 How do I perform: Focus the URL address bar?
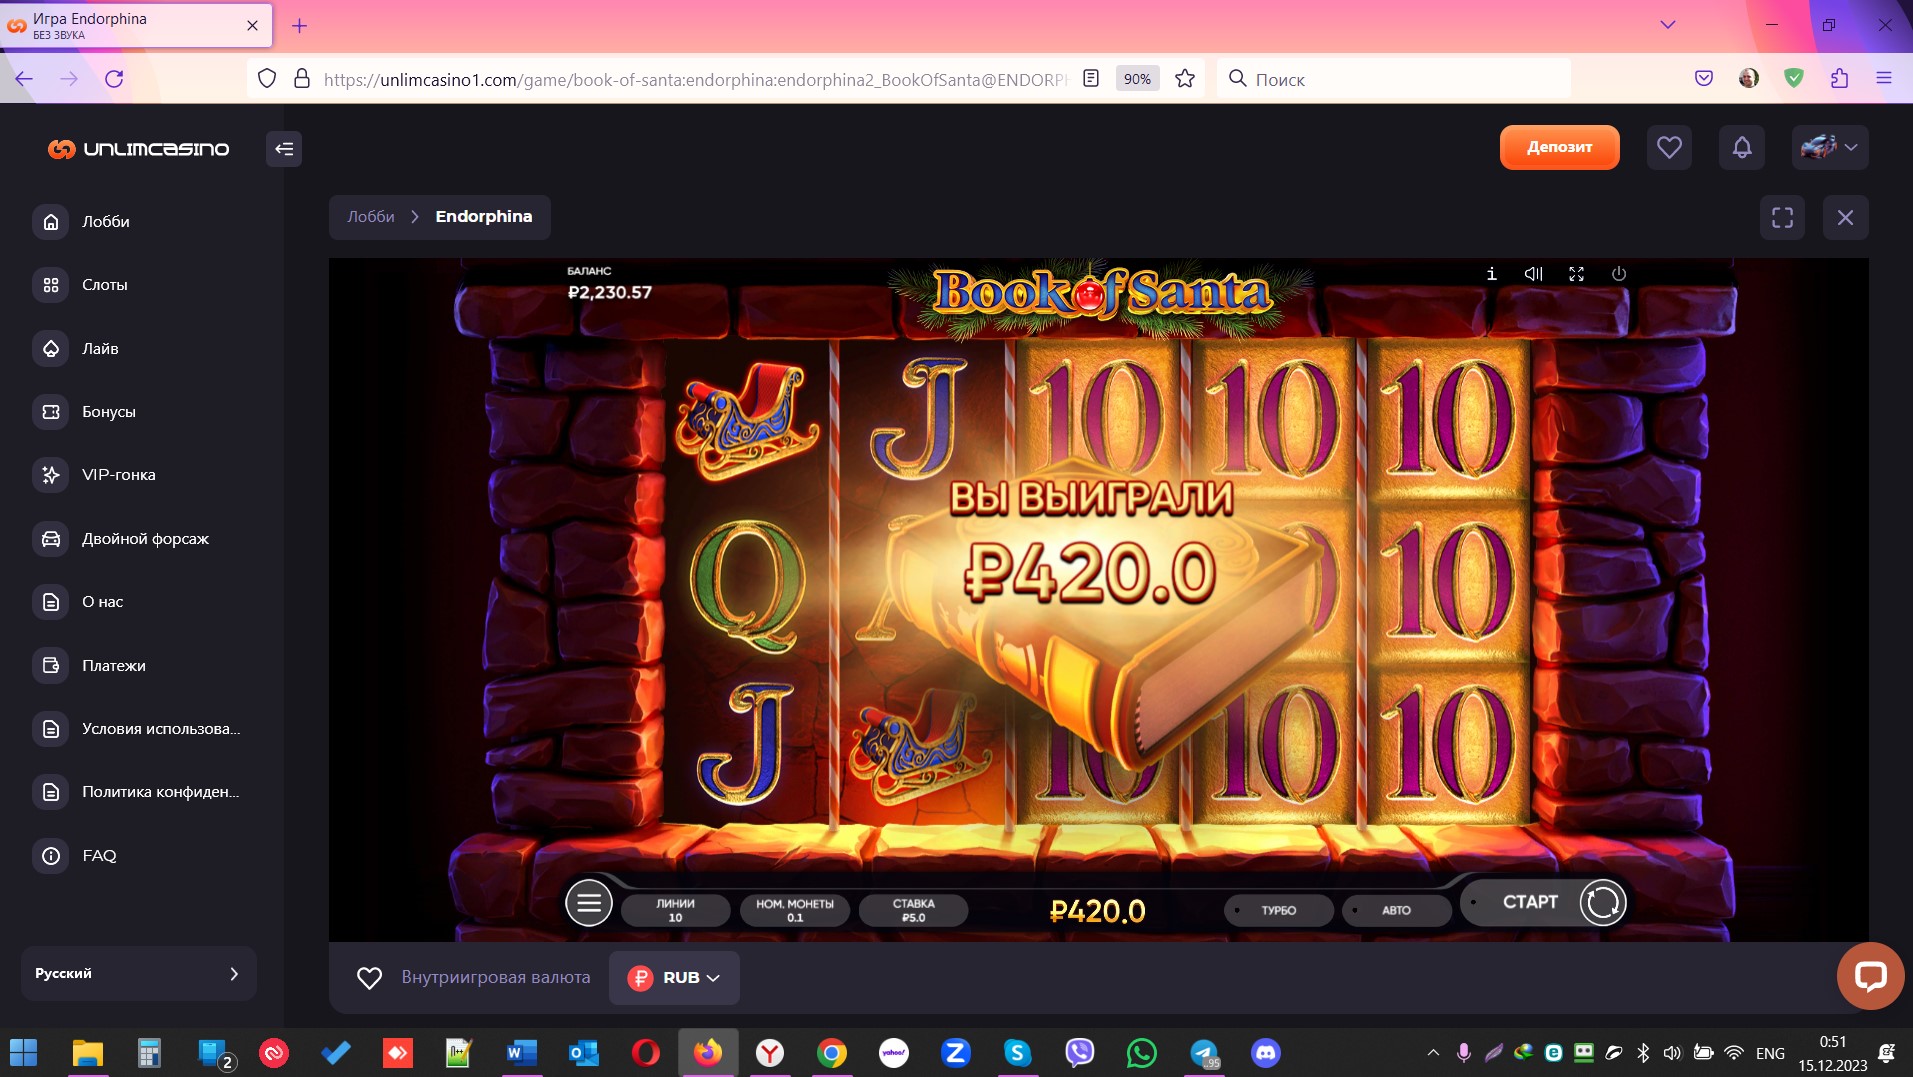pyautogui.click(x=695, y=79)
